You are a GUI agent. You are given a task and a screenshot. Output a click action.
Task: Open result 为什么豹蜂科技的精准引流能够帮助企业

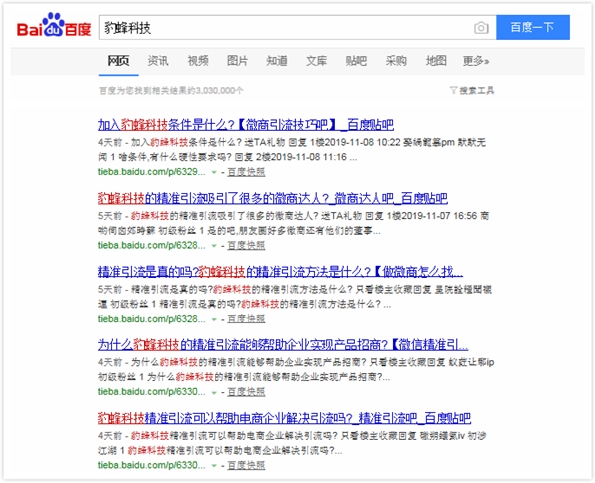click(x=283, y=345)
